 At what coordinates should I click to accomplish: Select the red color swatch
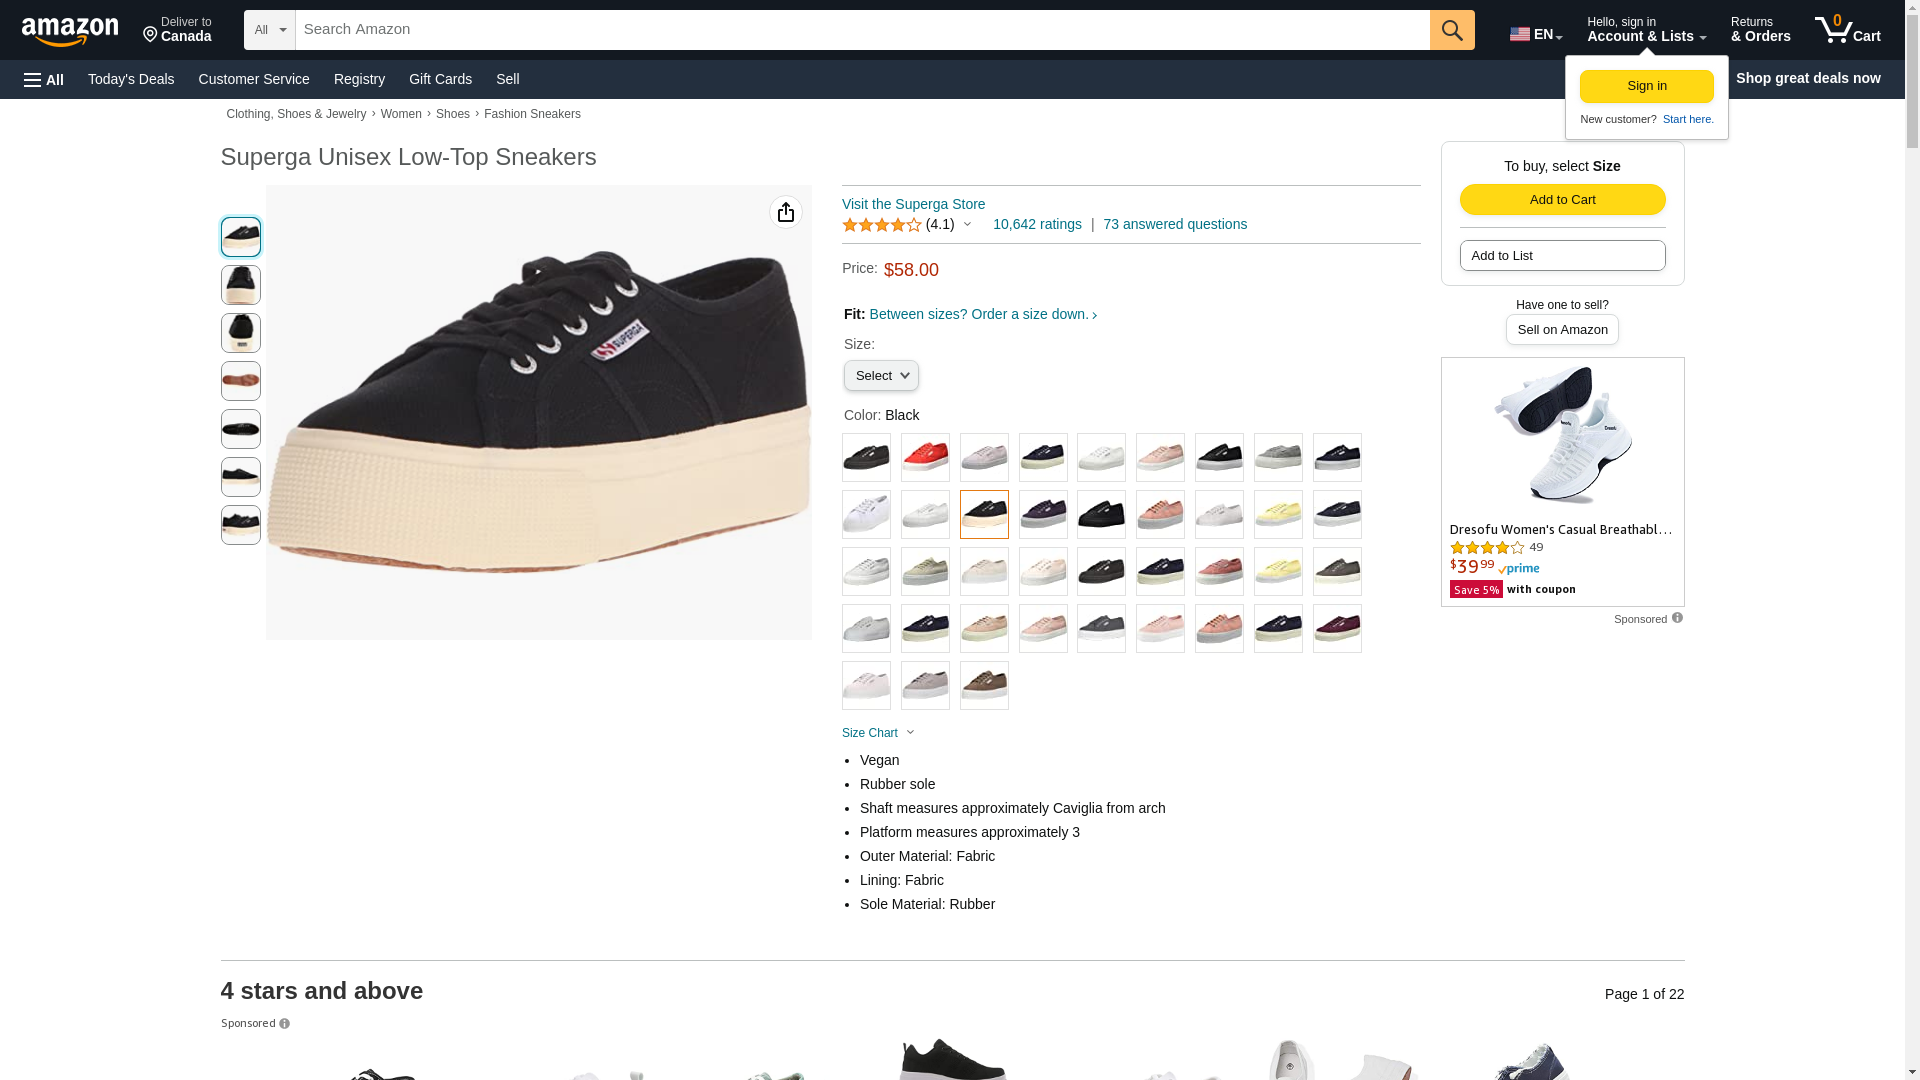point(925,458)
